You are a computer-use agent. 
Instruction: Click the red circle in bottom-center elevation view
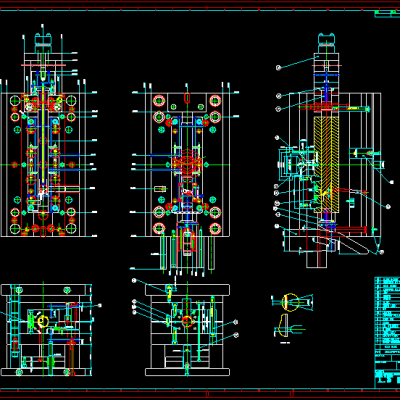(x=187, y=321)
